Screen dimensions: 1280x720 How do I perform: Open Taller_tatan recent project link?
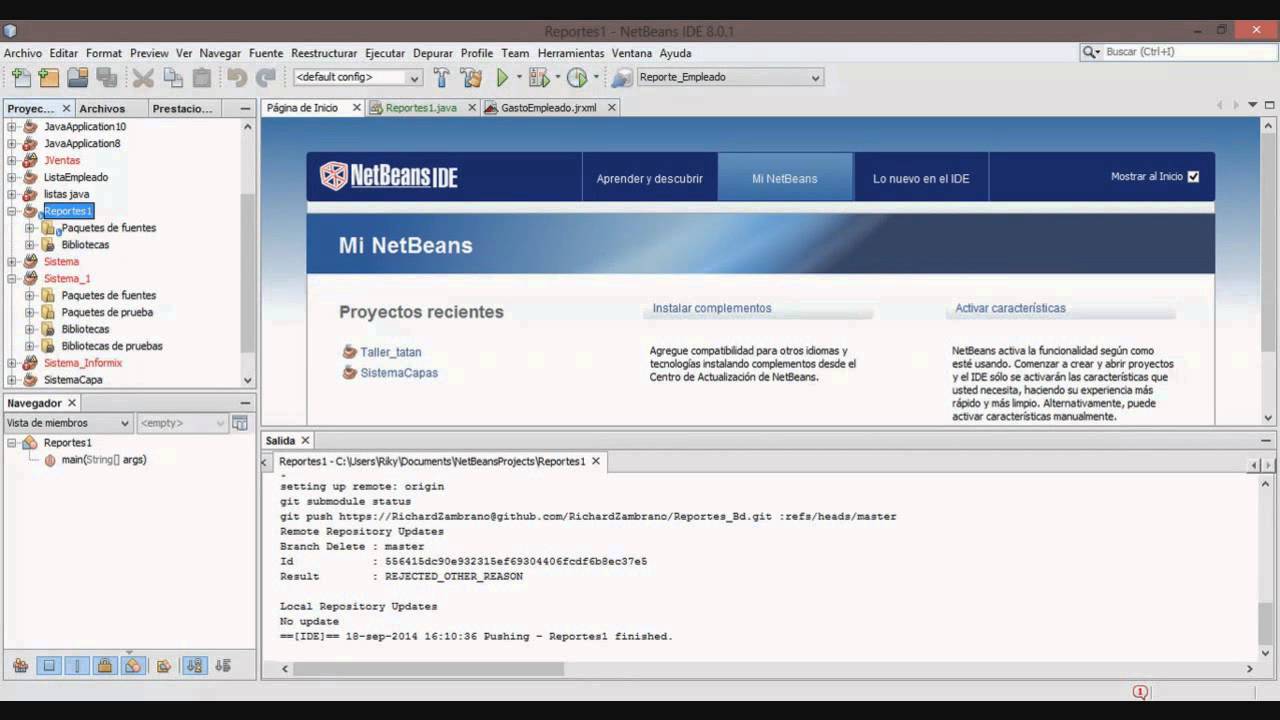(391, 352)
